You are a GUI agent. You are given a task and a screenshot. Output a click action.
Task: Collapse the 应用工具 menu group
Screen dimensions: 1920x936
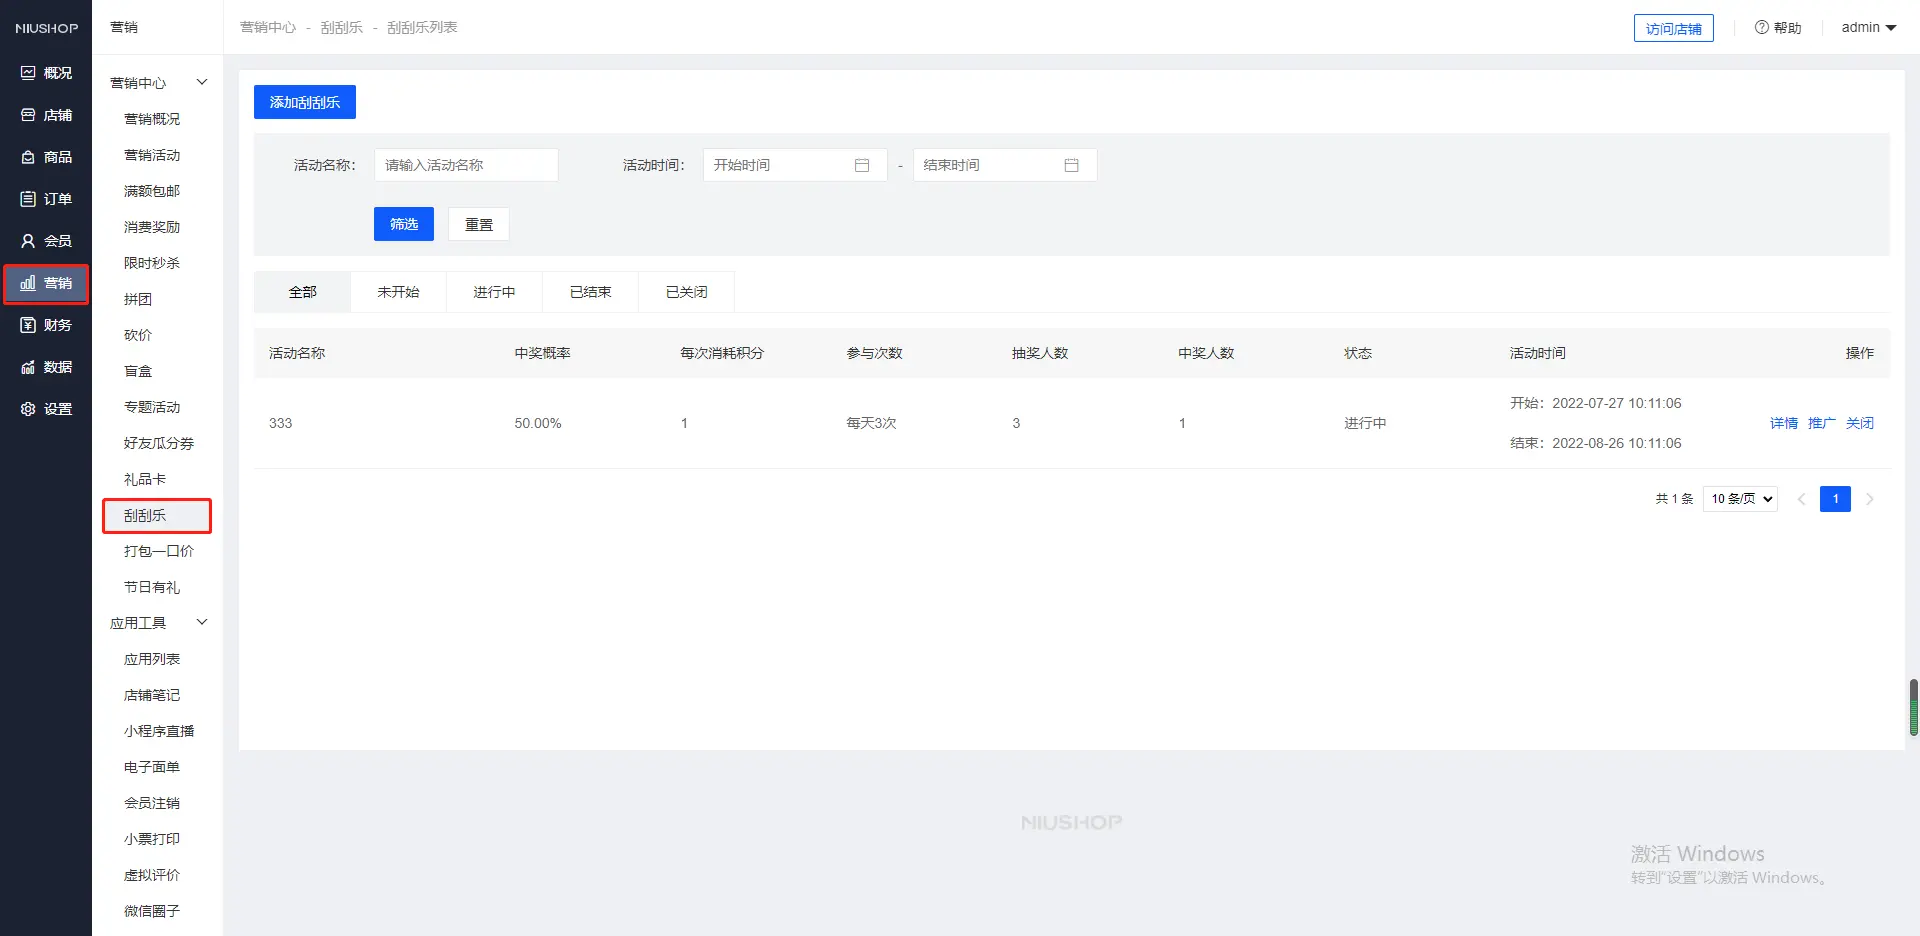click(202, 622)
